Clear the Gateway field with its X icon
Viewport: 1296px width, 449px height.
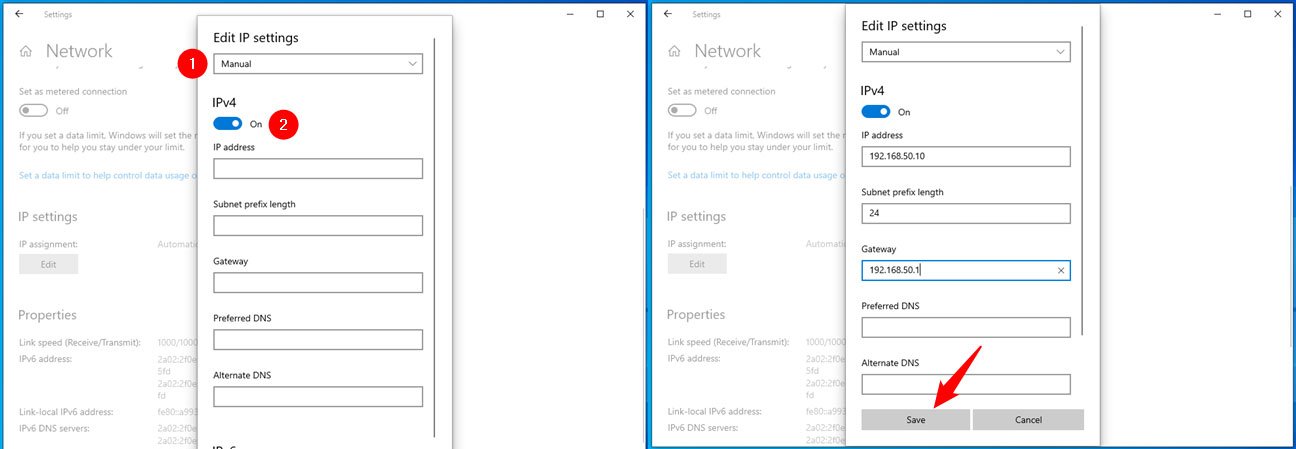[1061, 270]
